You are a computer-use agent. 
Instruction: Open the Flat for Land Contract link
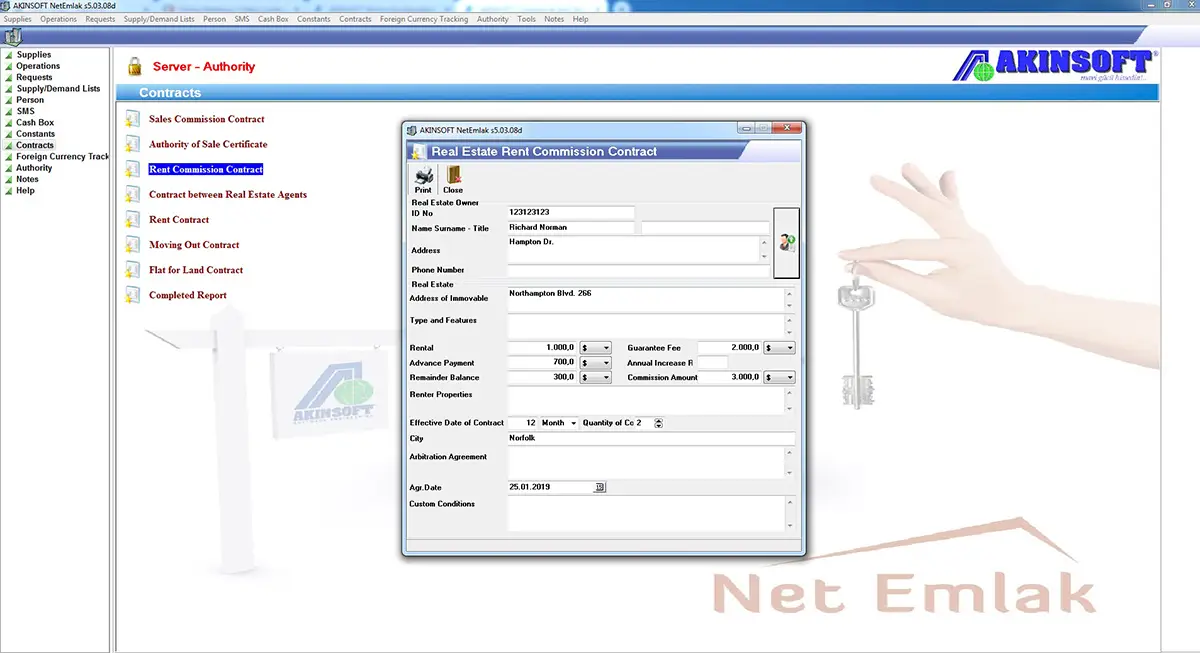click(x=196, y=270)
